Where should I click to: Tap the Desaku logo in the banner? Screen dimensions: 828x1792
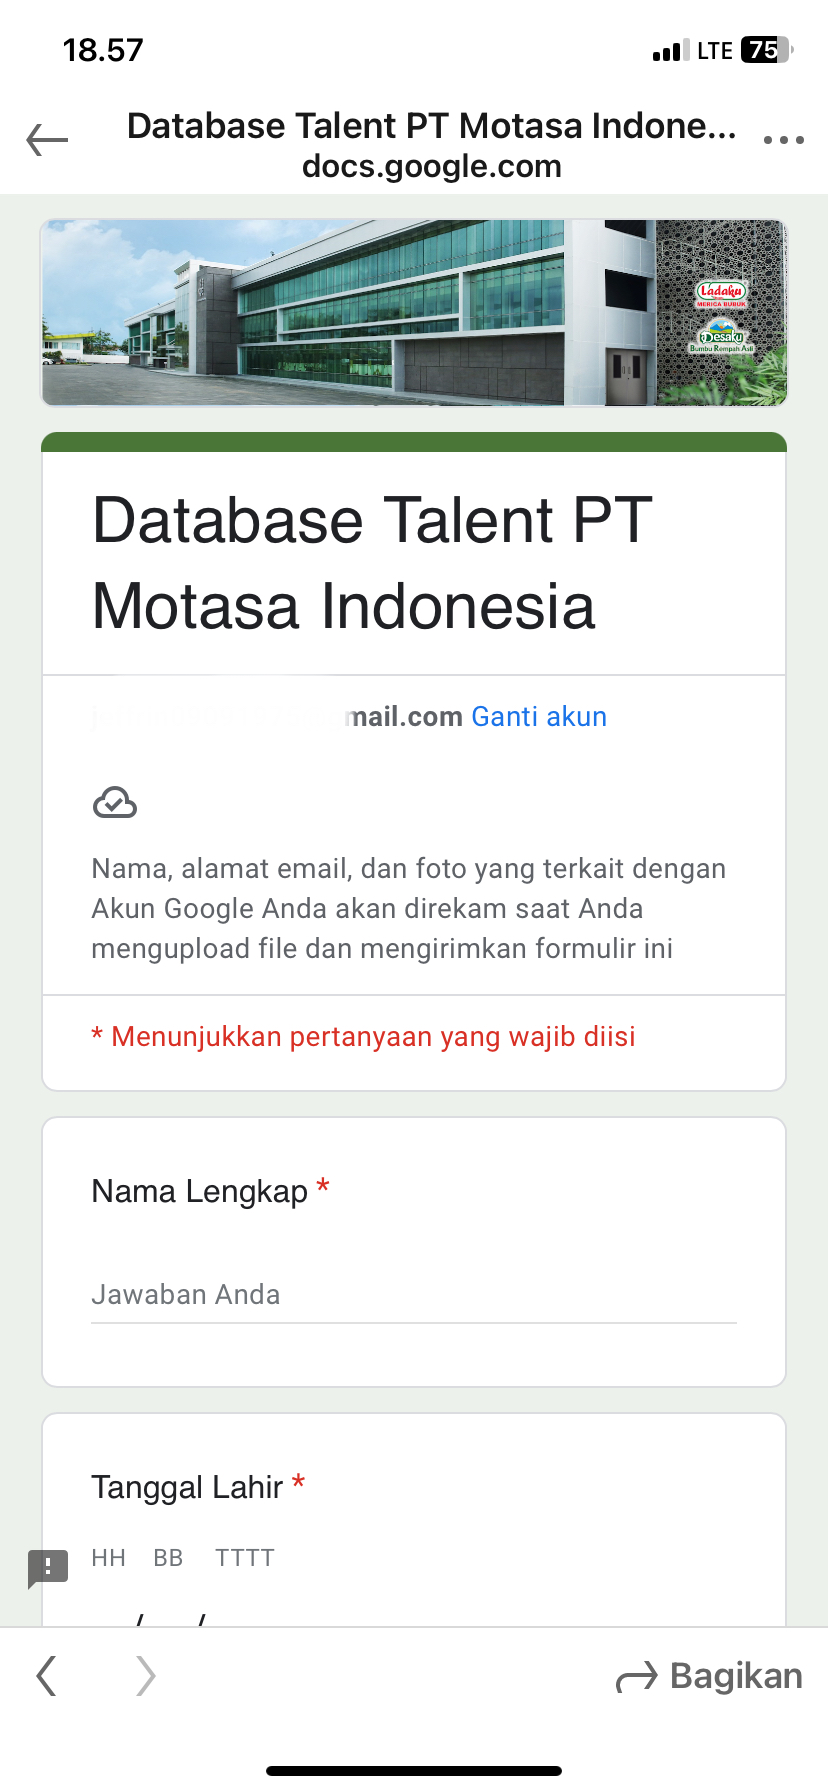(721, 335)
